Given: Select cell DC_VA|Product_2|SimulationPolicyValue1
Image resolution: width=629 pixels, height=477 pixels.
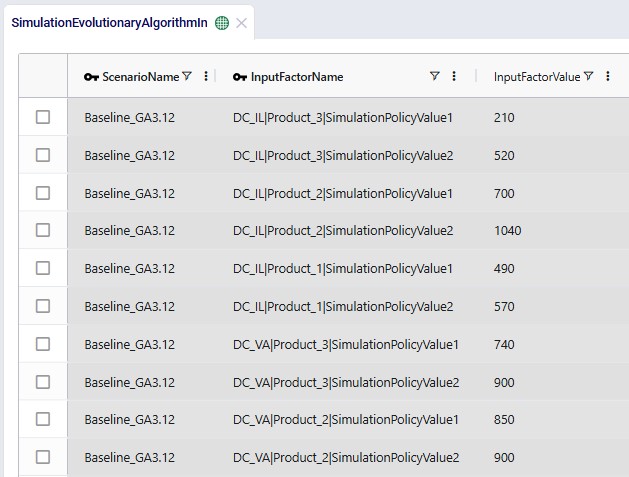Looking at the screenshot, I should 345,420.
